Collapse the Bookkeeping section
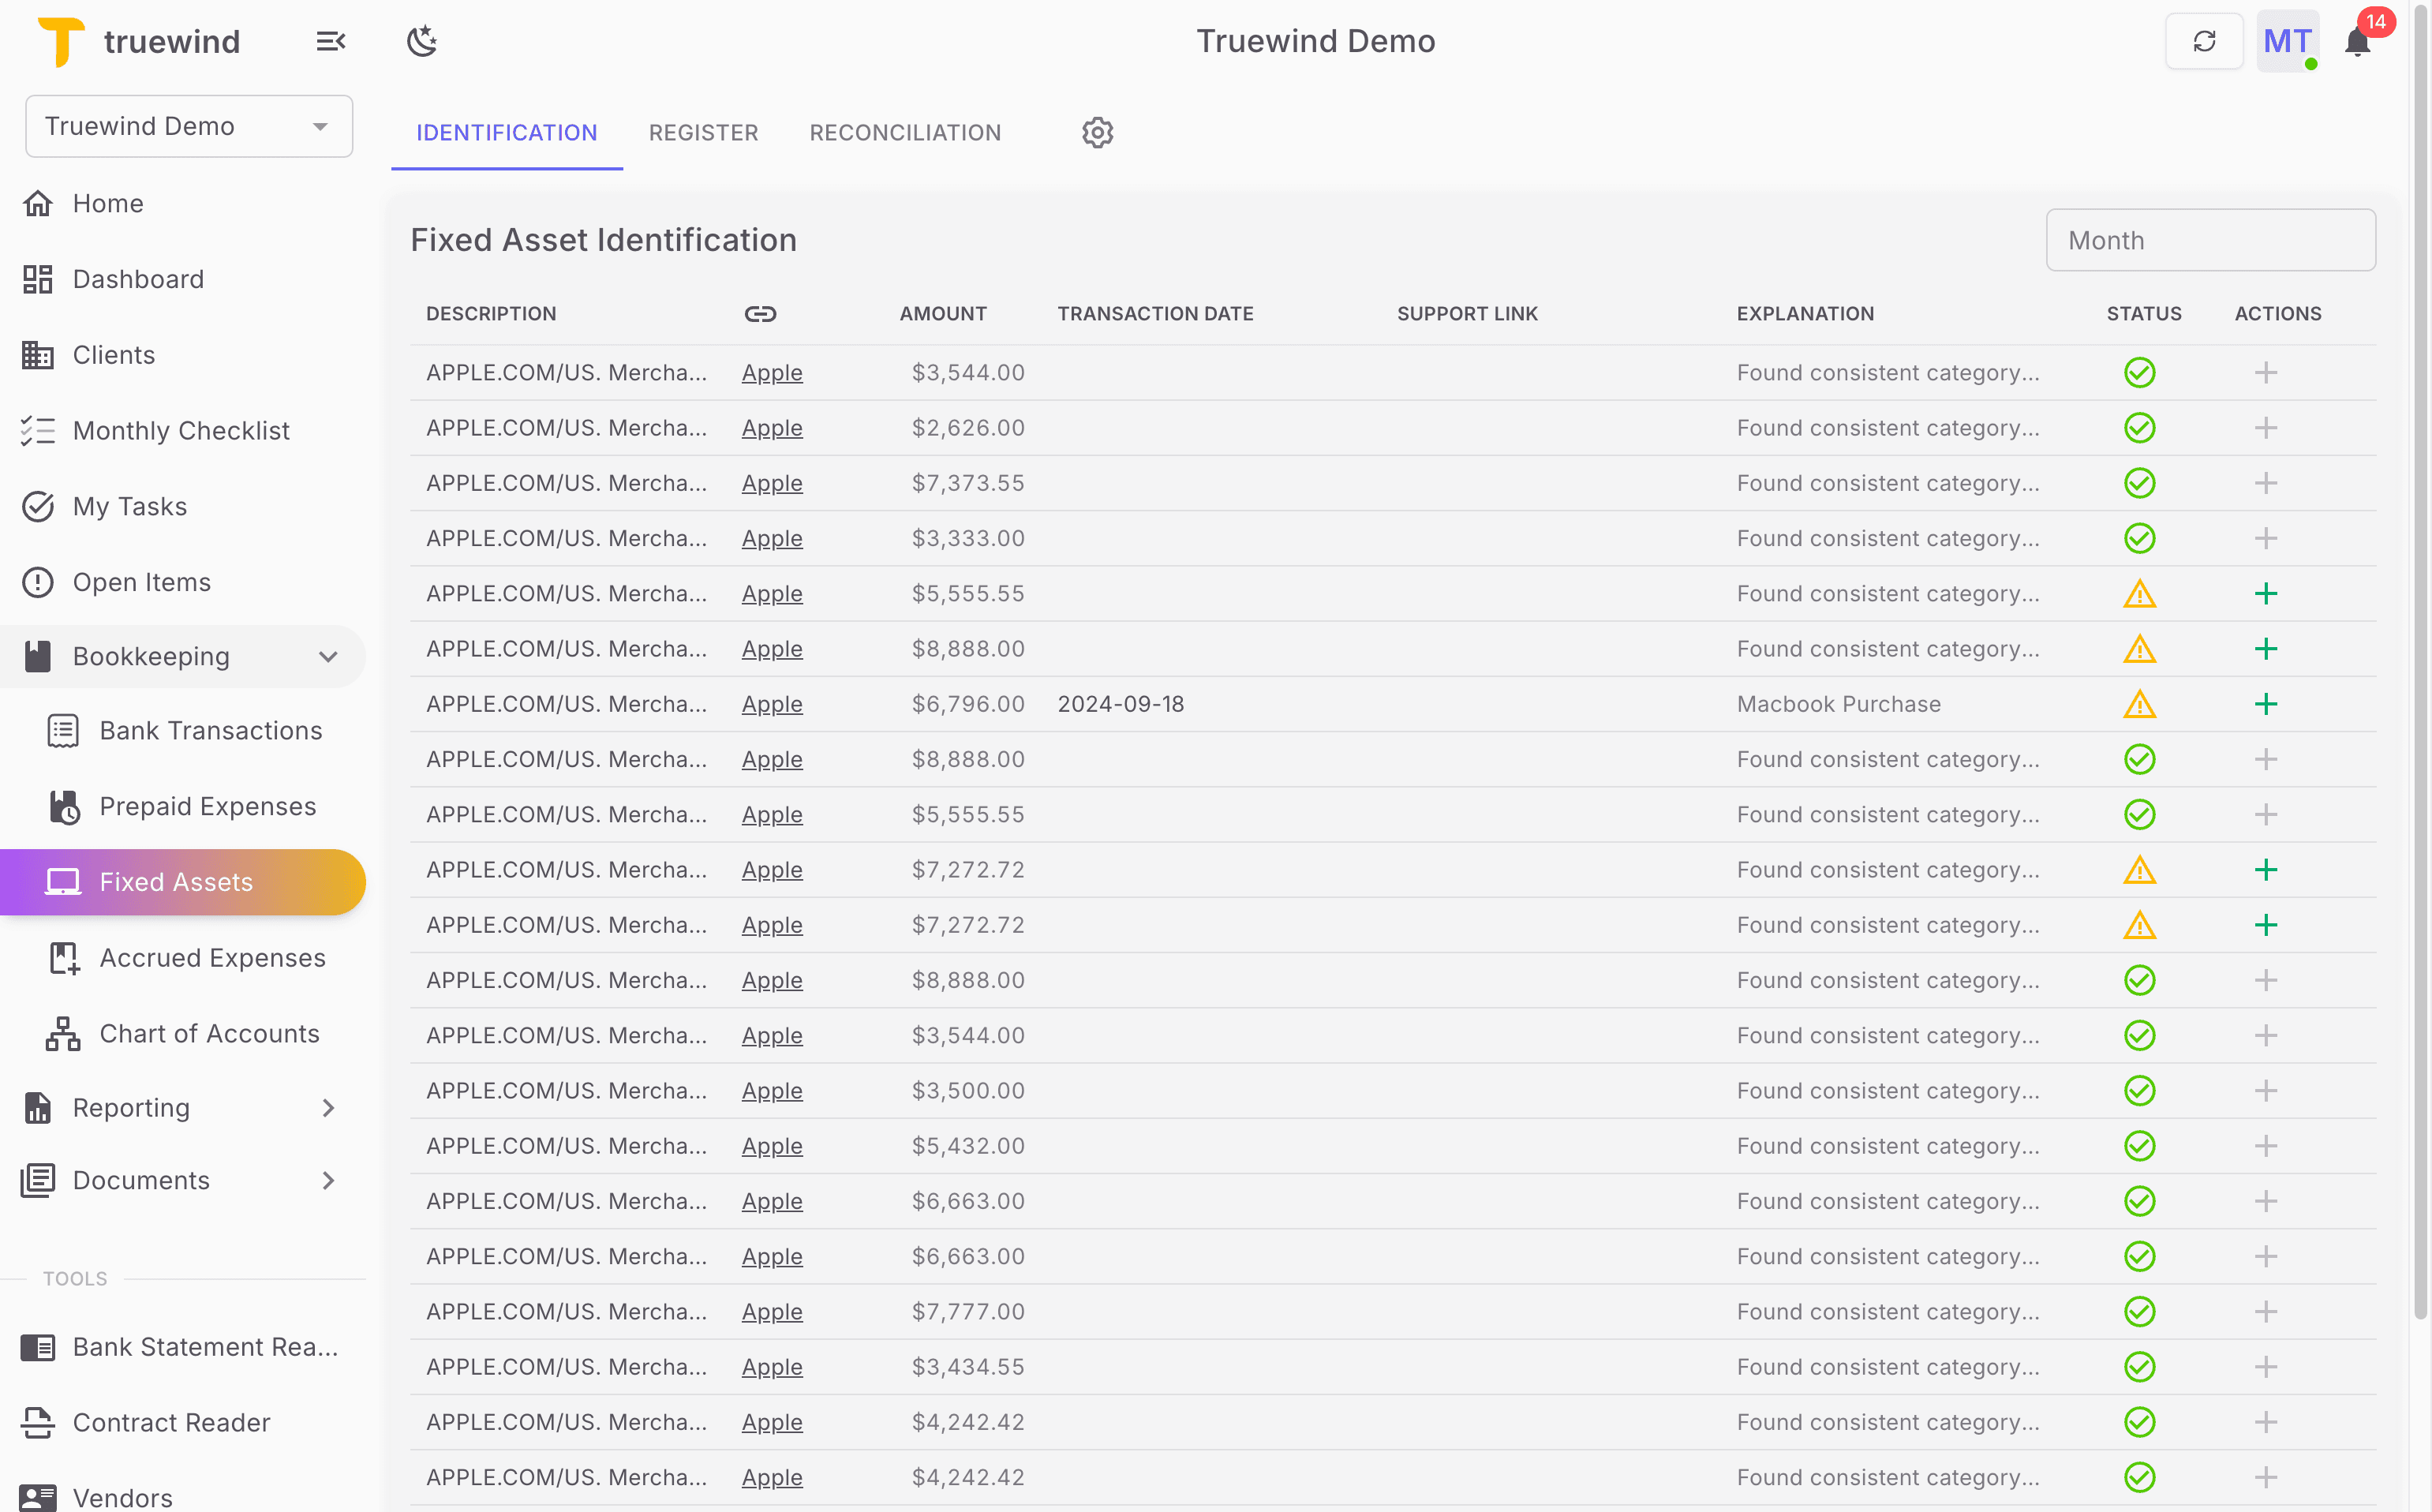The image size is (2432, 1512). pyautogui.click(x=328, y=657)
